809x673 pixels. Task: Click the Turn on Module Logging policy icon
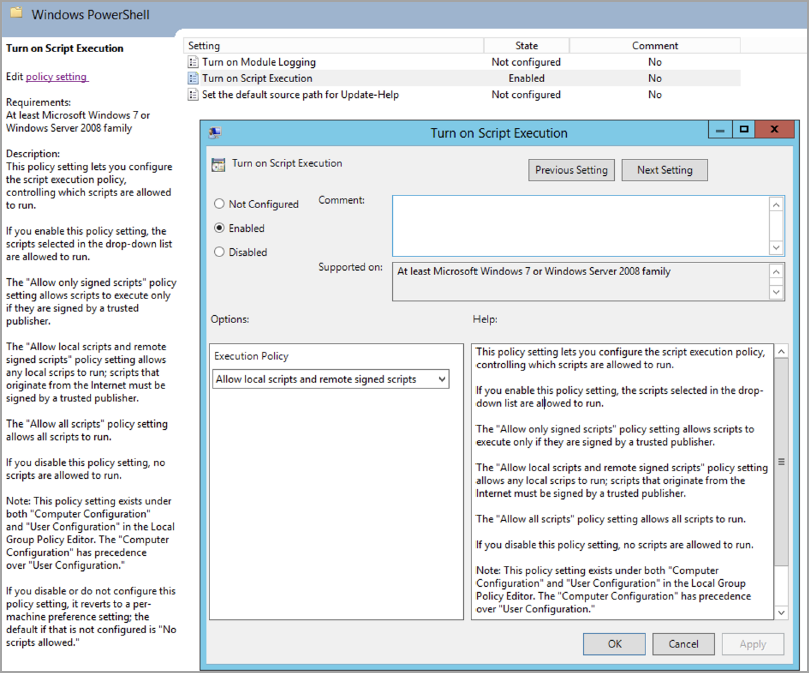tap(193, 62)
